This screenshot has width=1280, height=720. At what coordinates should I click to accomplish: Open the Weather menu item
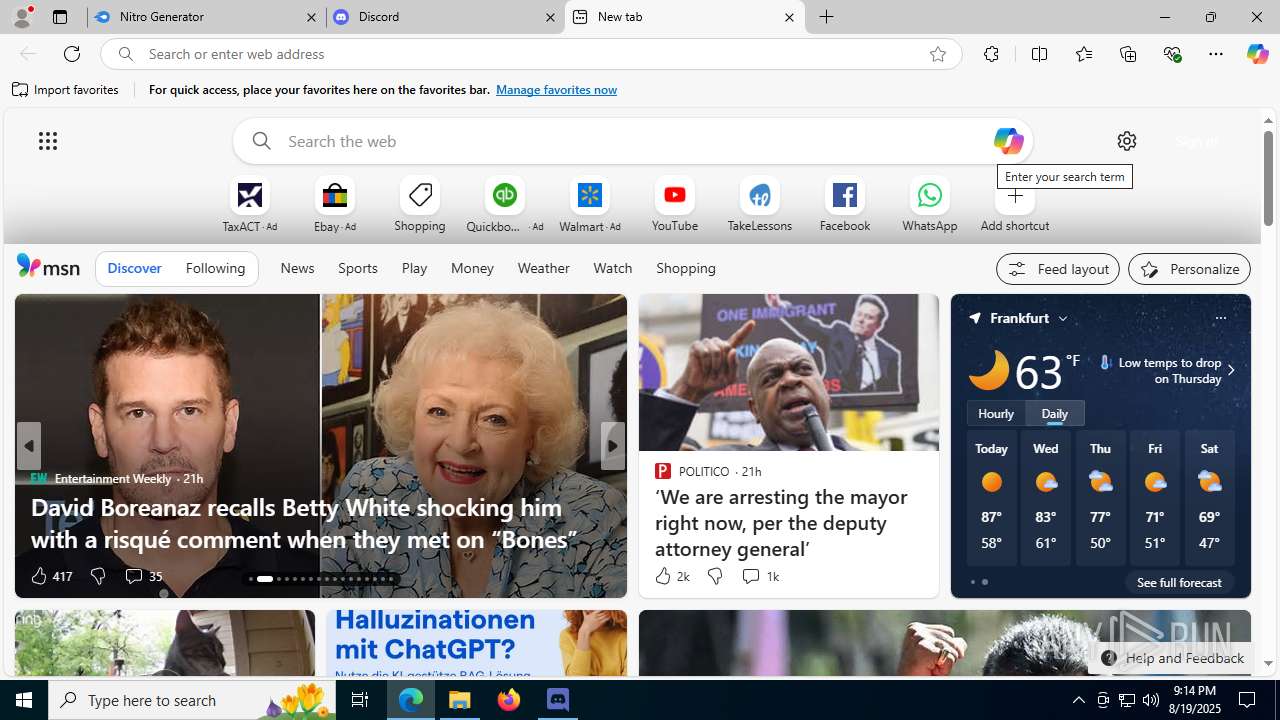543,268
